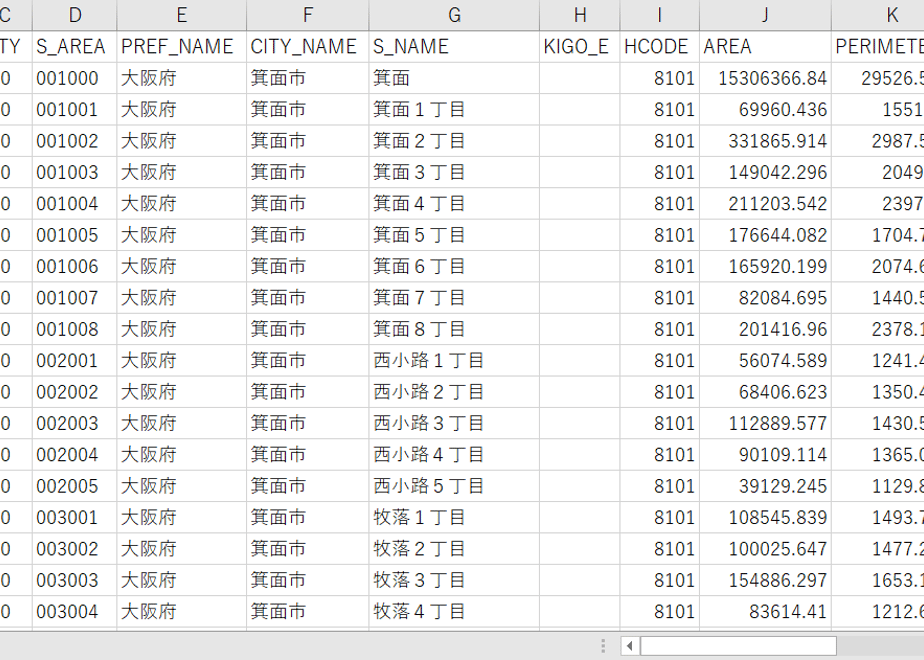Select column F header
The height and width of the screenshot is (660, 924).
click(308, 15)
